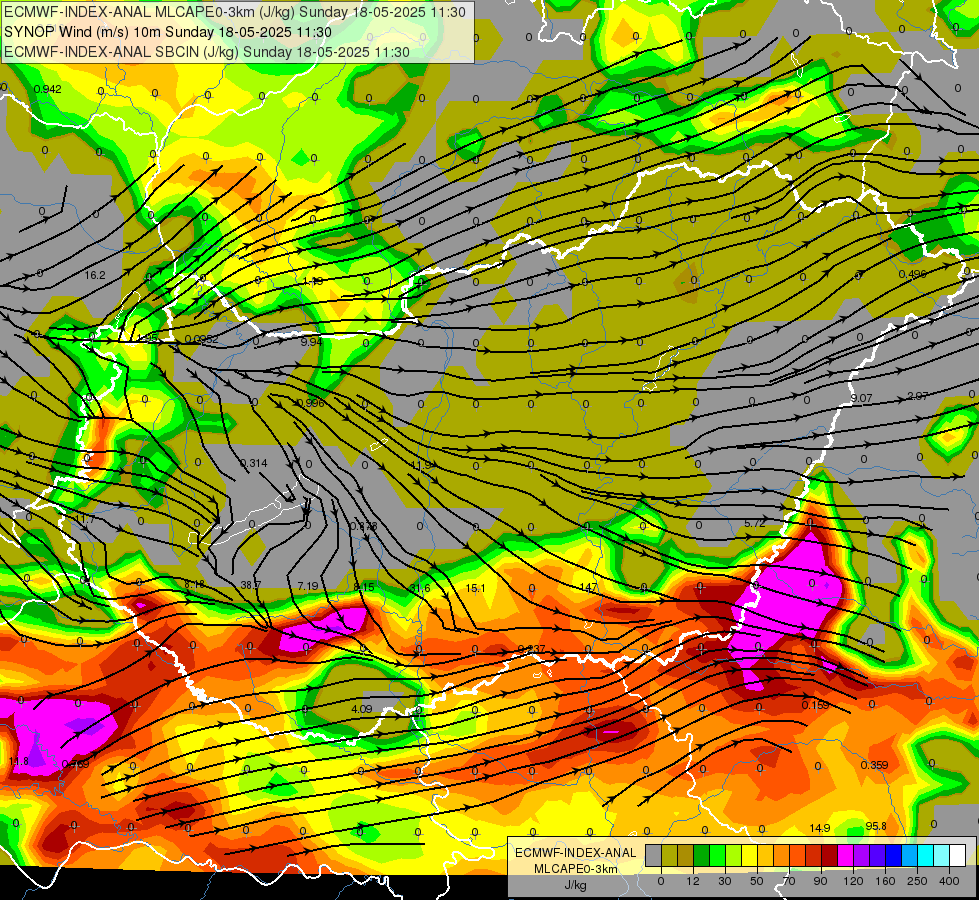Click the SBCIN (J/kg) title line

(207, 52)
